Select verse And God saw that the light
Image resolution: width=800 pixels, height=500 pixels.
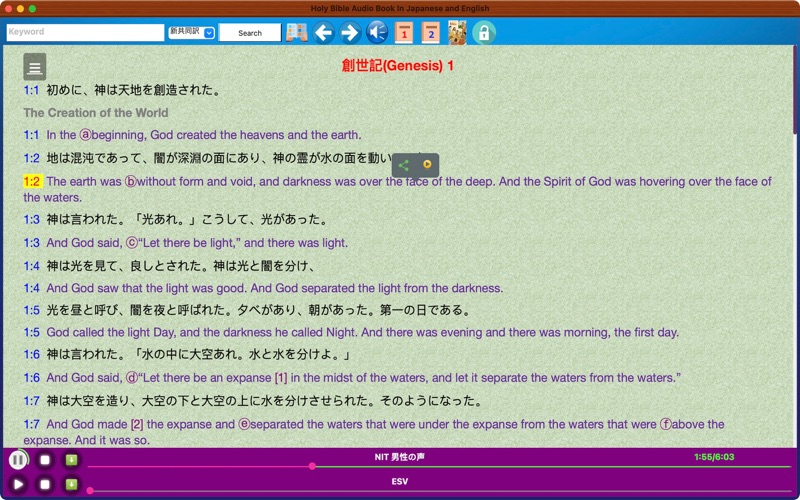tap(274, 288)
